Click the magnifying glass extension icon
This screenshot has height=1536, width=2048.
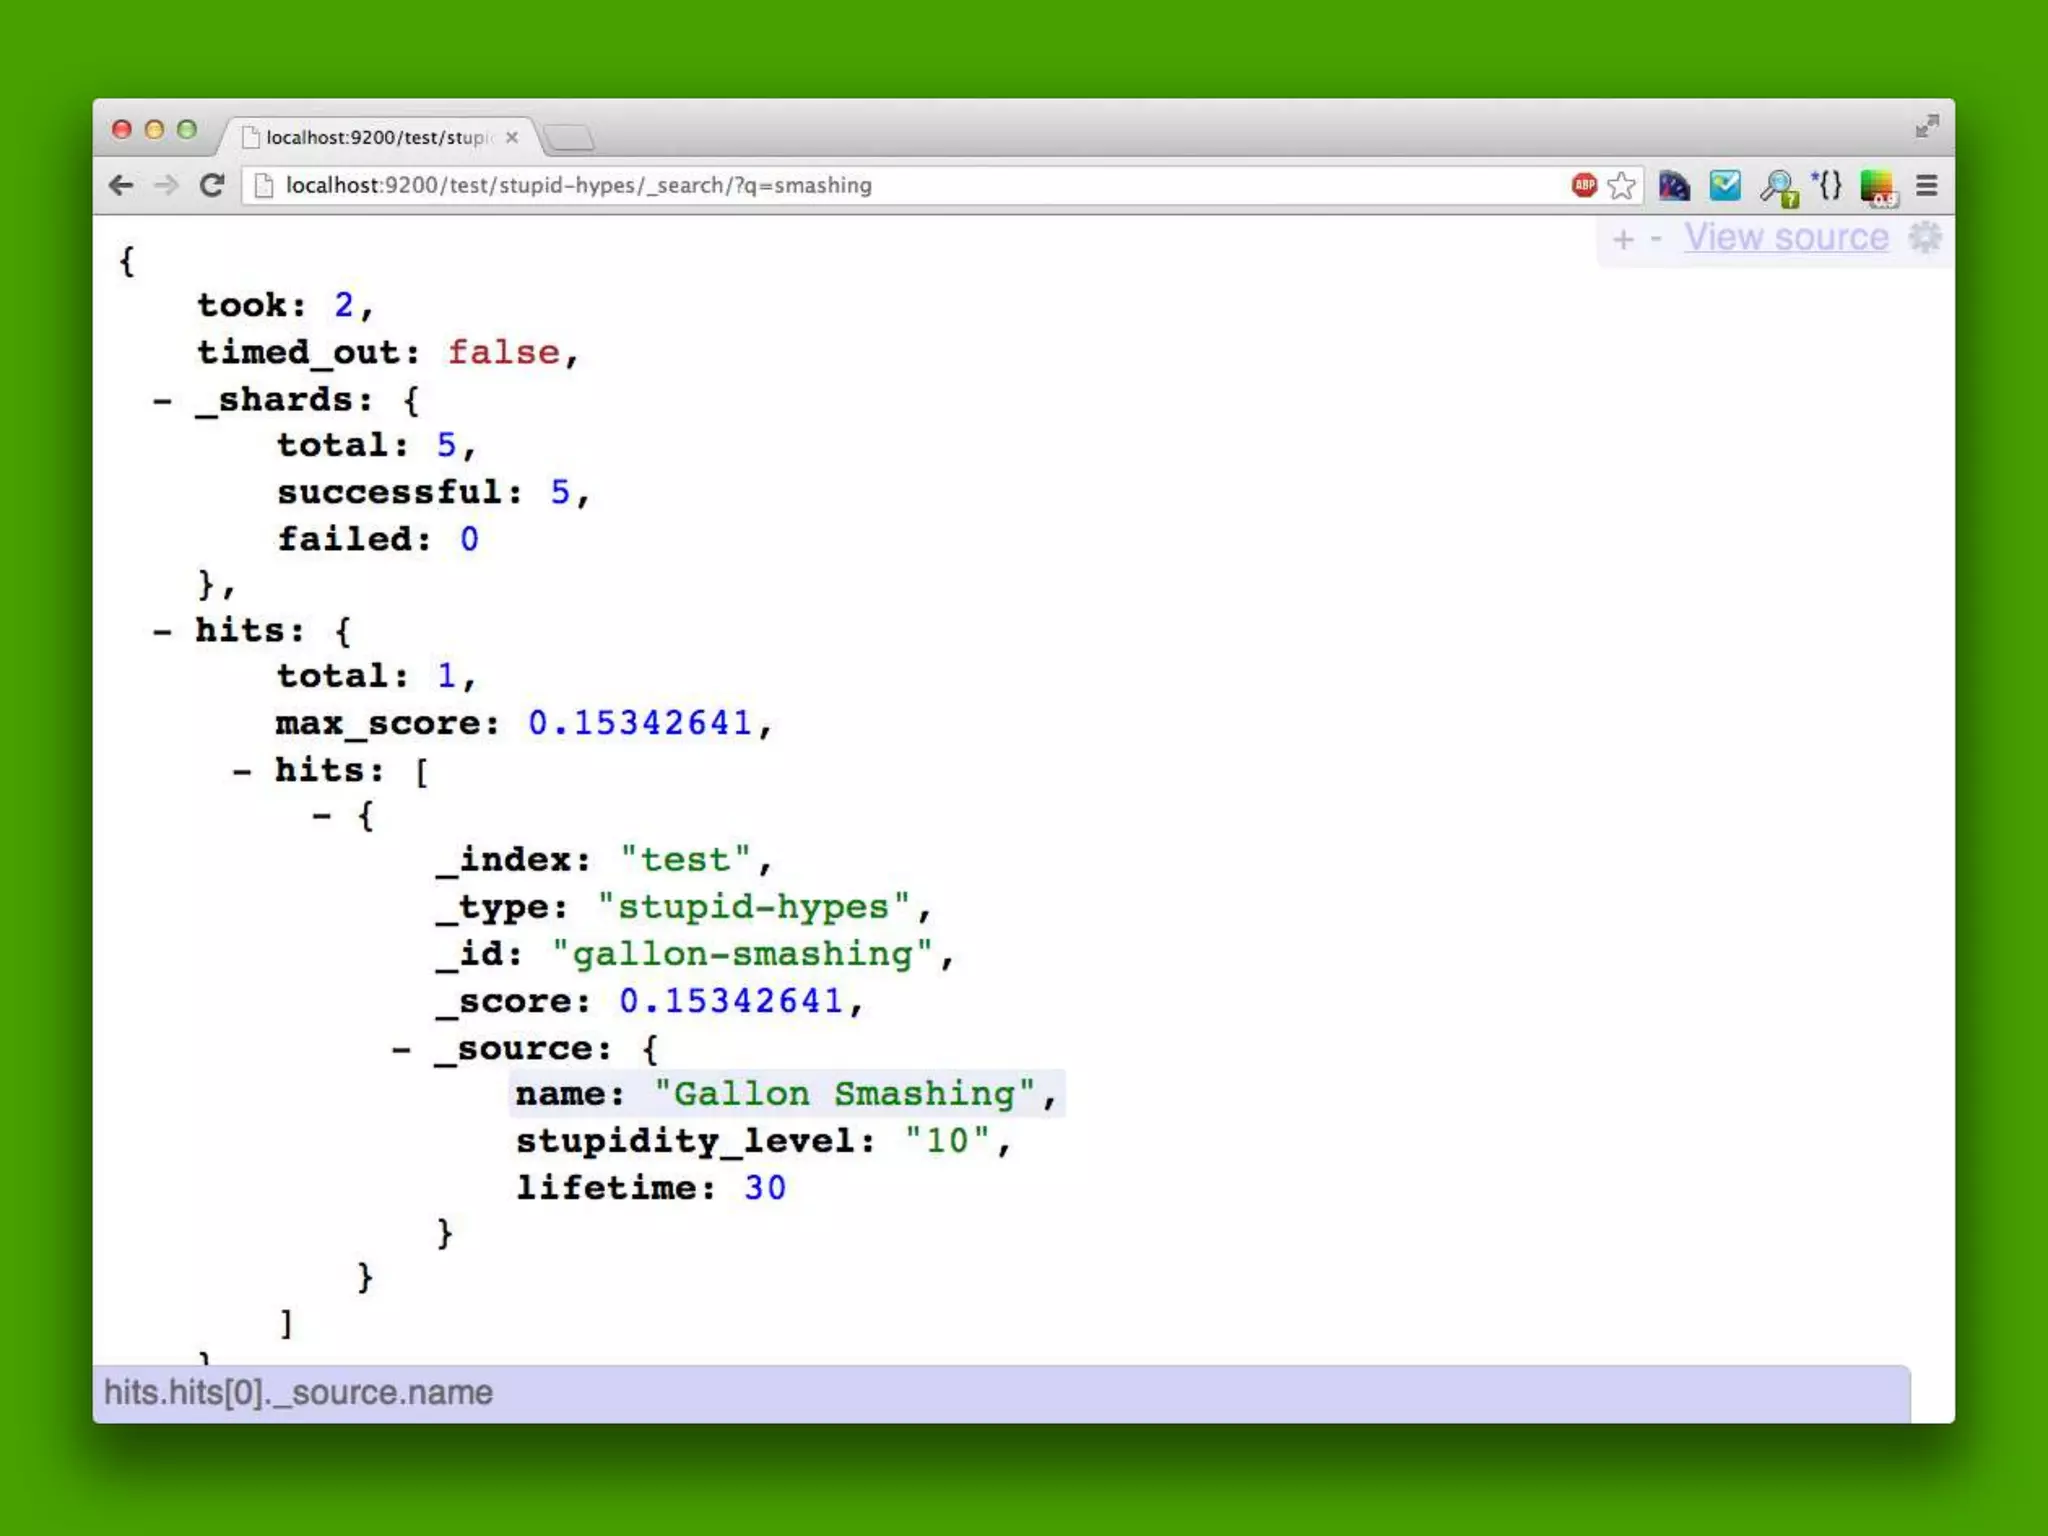(1778, 186)
